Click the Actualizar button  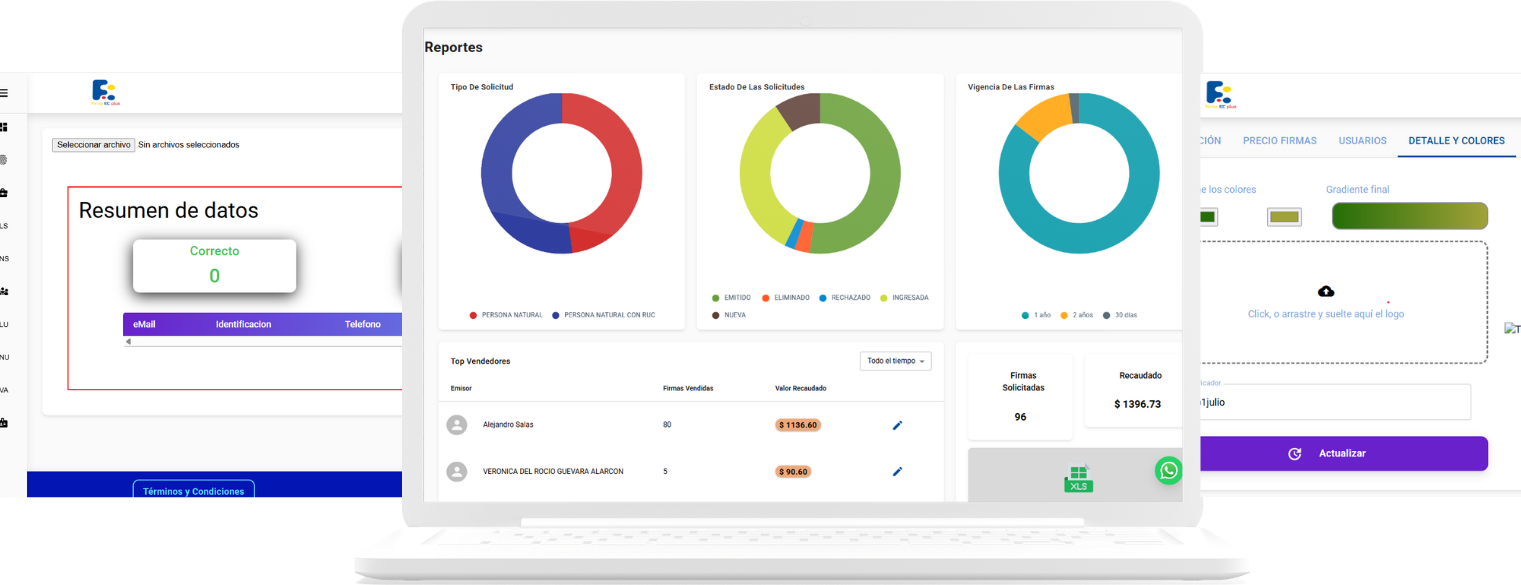1340,453
